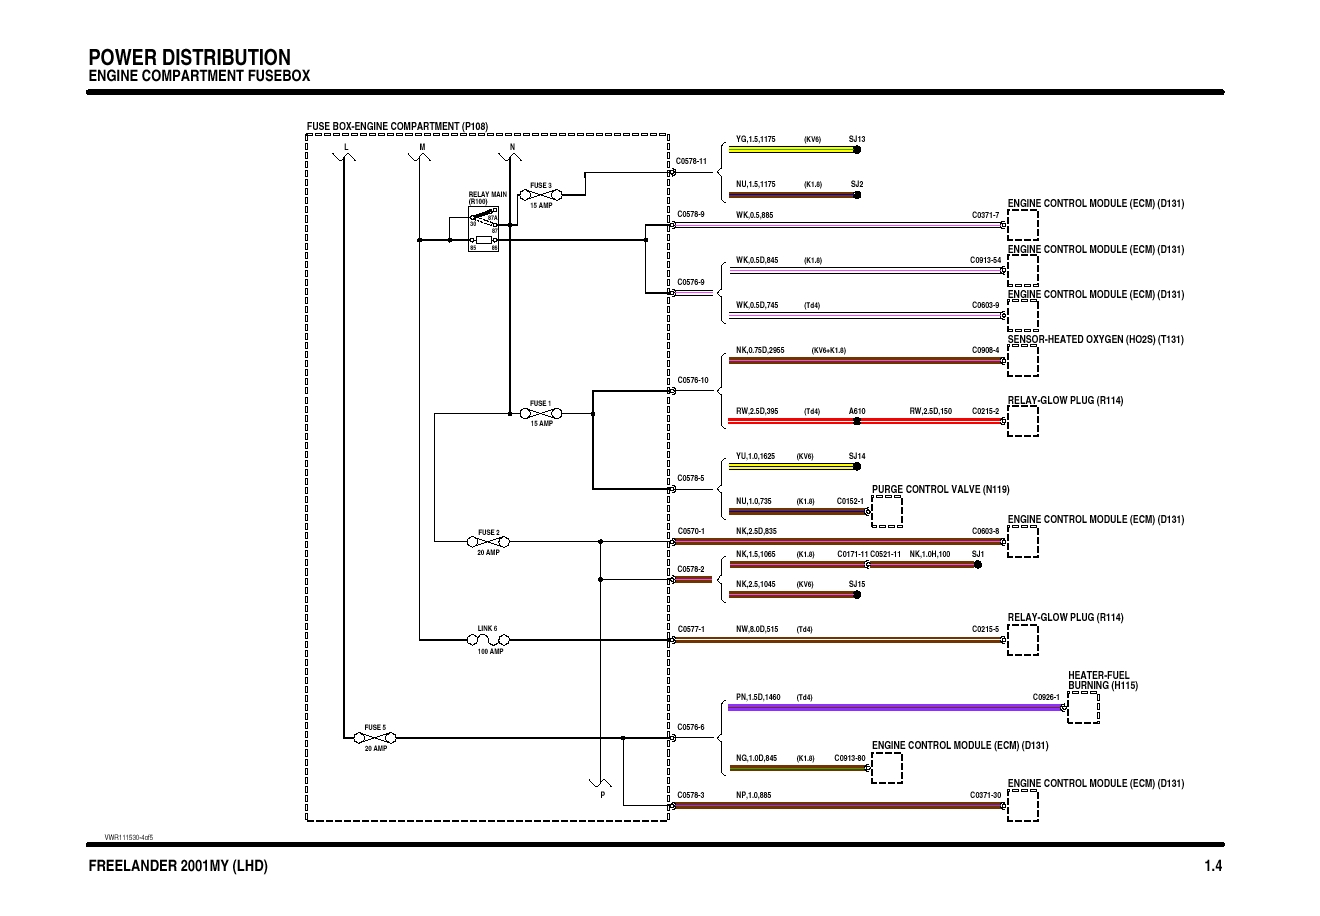1320x916 pixels.
Task: Click the page number 1.4
Action: point(1213,866)
